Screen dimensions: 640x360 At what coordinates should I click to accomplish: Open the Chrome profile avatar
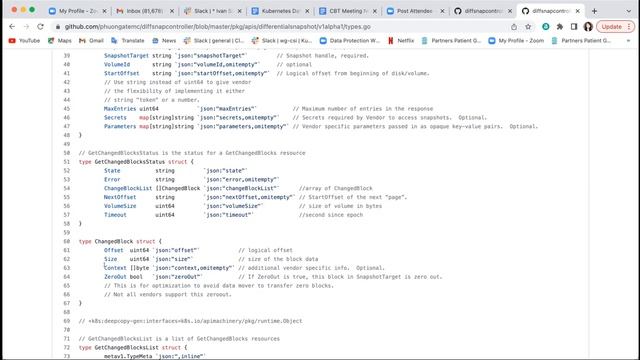588,27
